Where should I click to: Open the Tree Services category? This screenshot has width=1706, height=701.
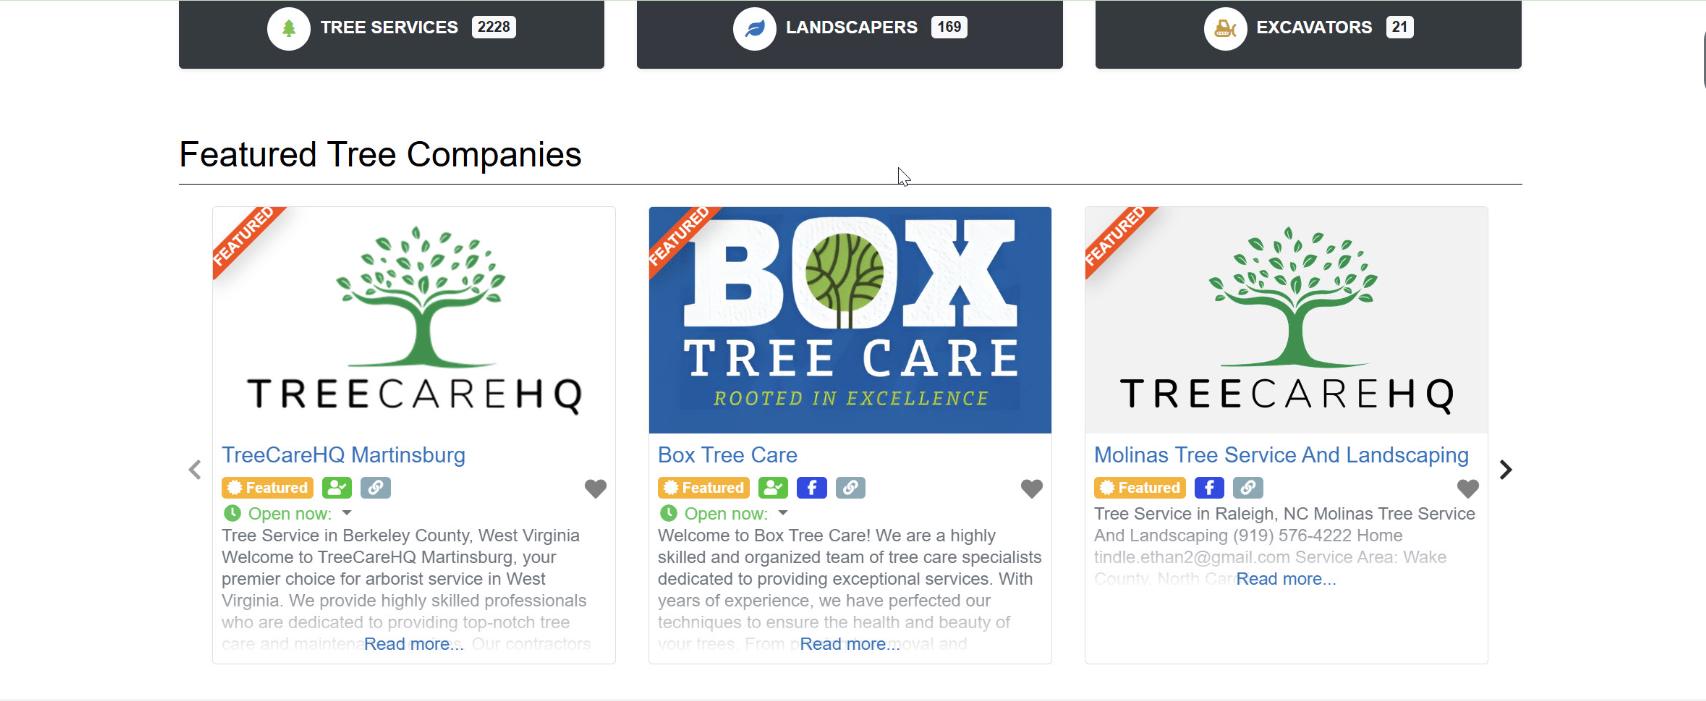[391, 29]
